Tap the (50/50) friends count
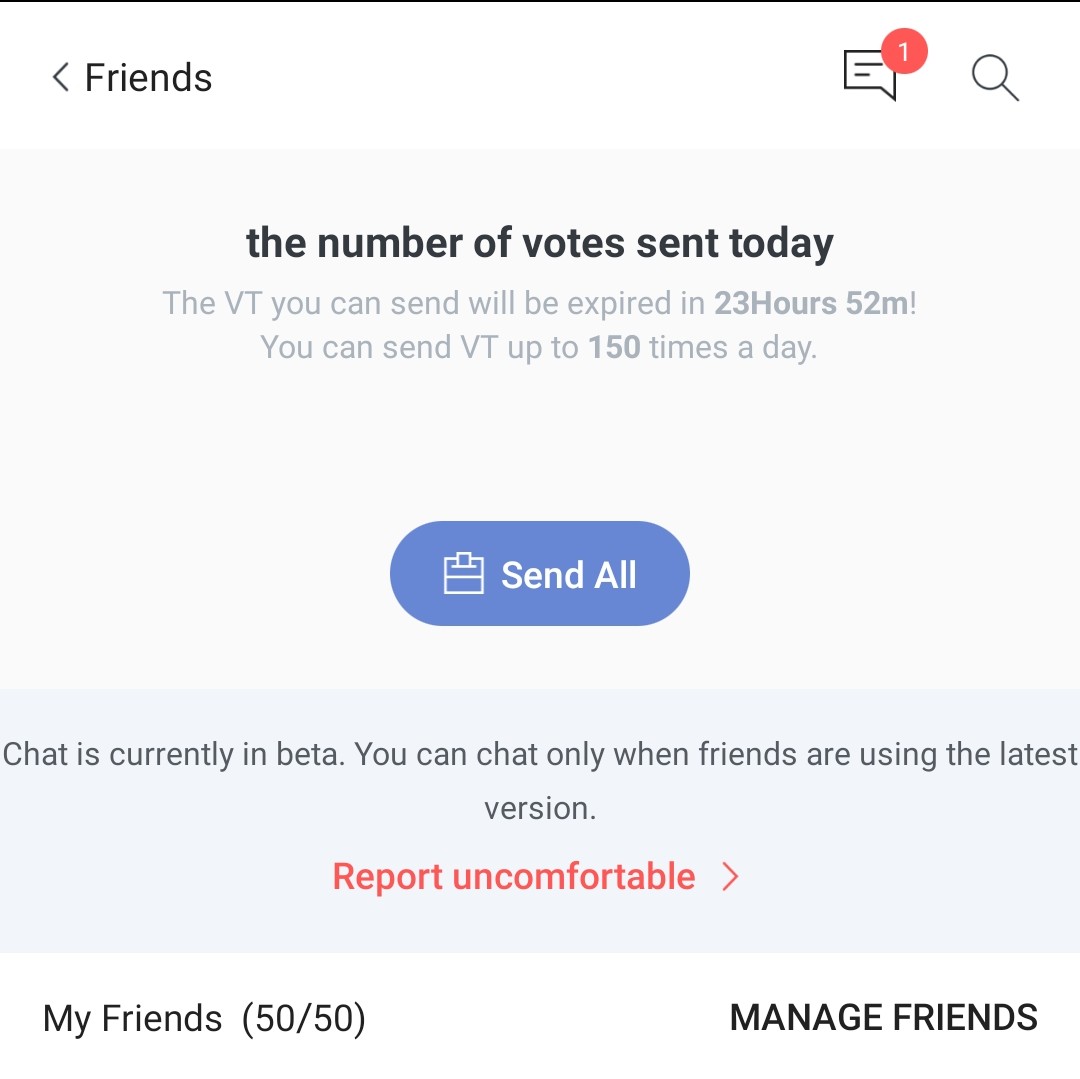This screenshot has width=1080, height=1079. coord(304,1018)
